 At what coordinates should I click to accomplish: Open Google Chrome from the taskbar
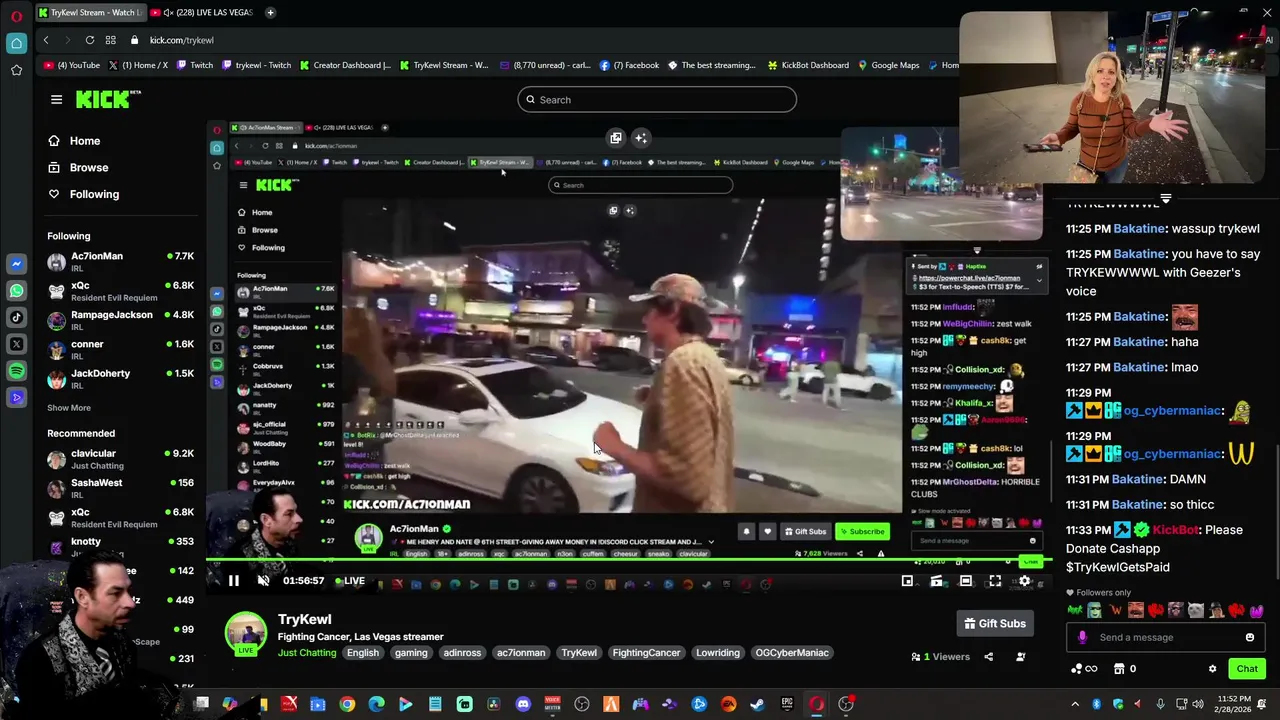pos(347,704)
